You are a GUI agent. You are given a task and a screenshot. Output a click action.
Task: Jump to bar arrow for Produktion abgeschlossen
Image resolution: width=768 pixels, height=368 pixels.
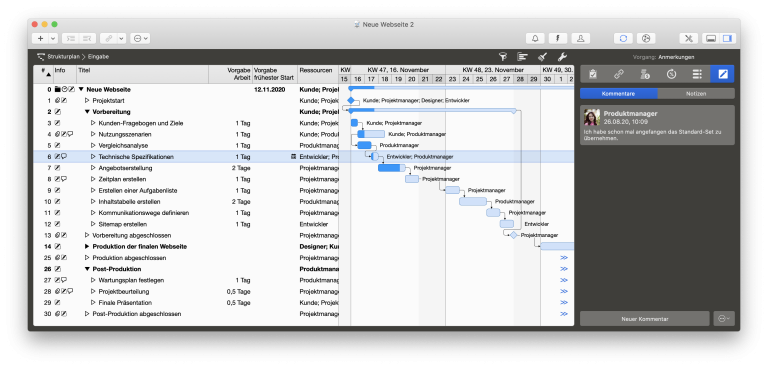(564, 258)
